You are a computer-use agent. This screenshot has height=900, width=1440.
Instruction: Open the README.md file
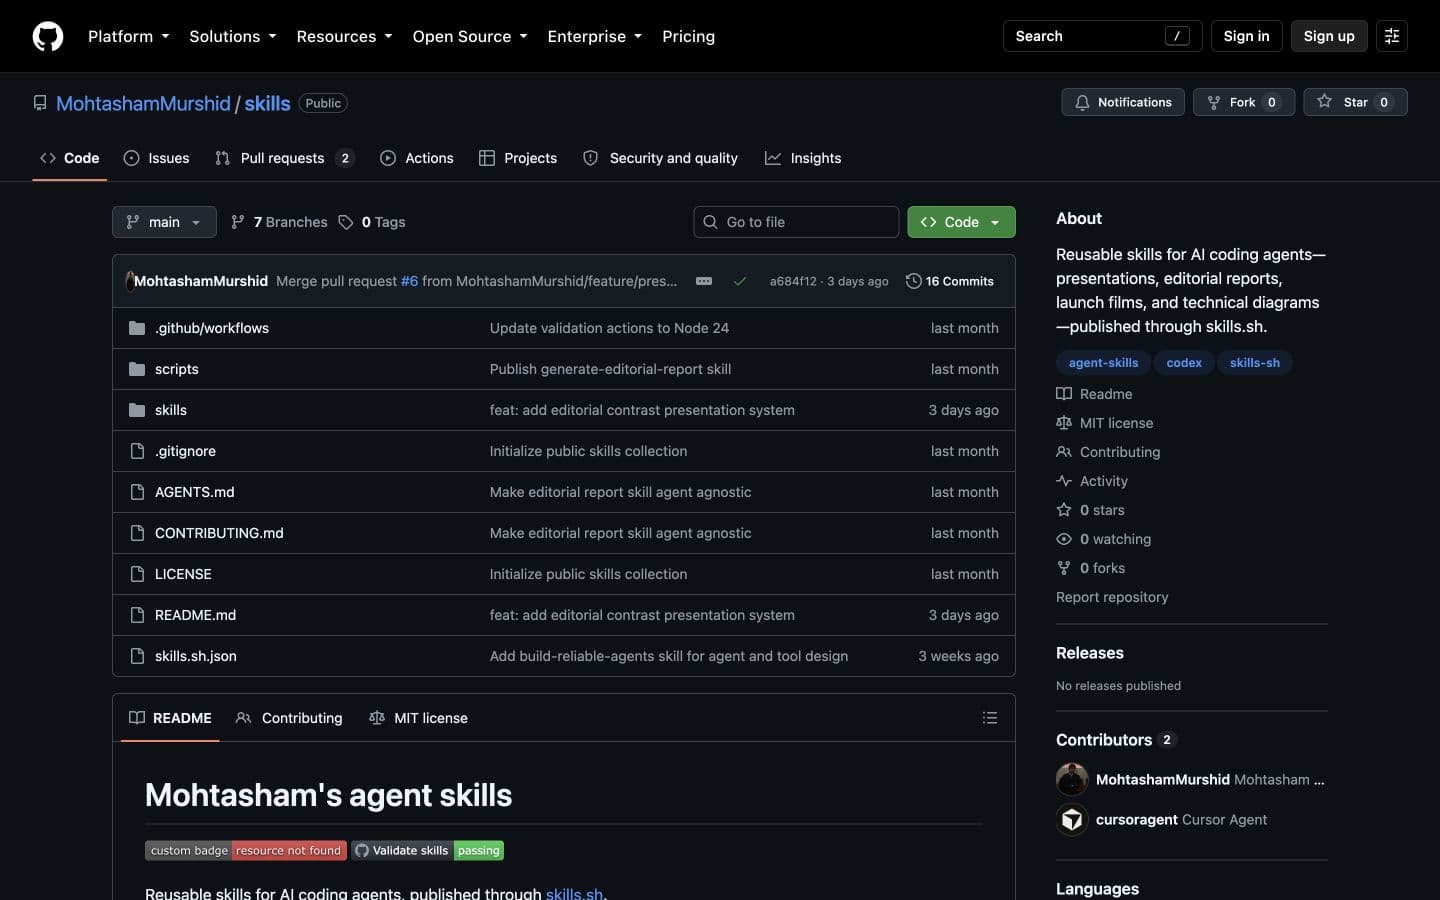pyautogui.click(x=196, y=615)
